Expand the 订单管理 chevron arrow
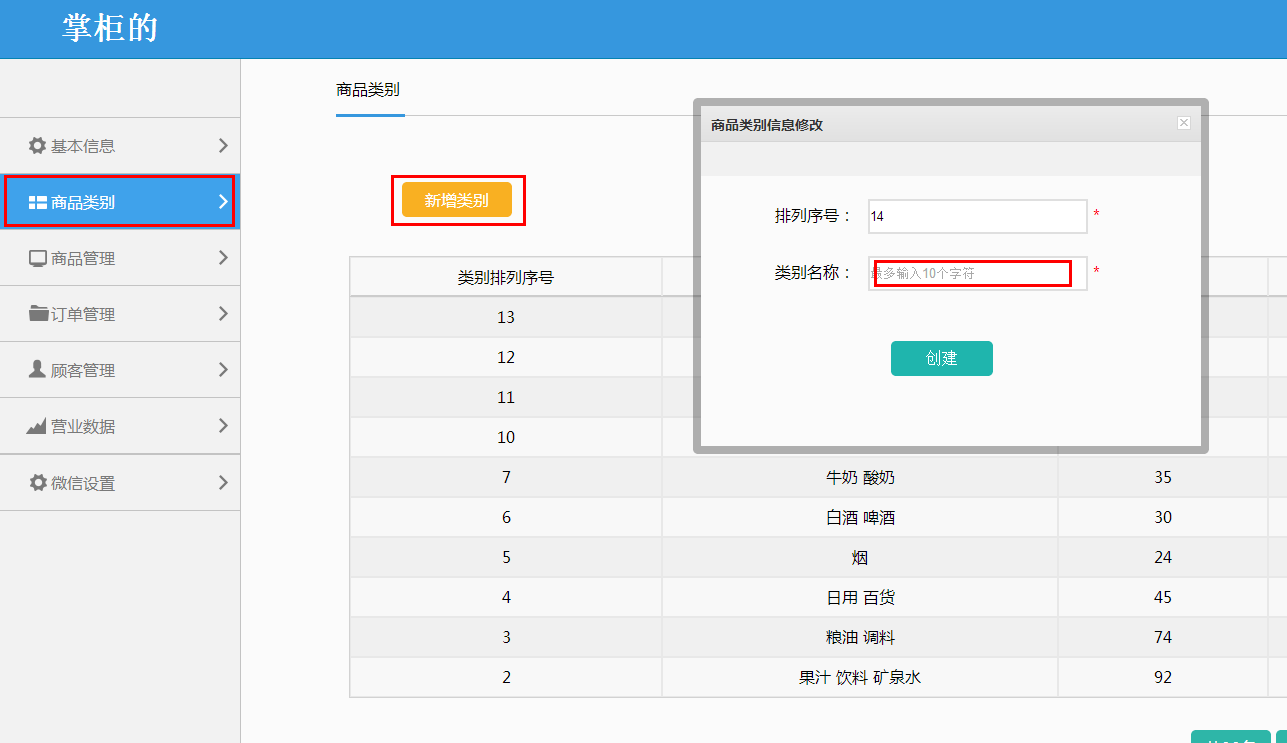 click(223, 314)
